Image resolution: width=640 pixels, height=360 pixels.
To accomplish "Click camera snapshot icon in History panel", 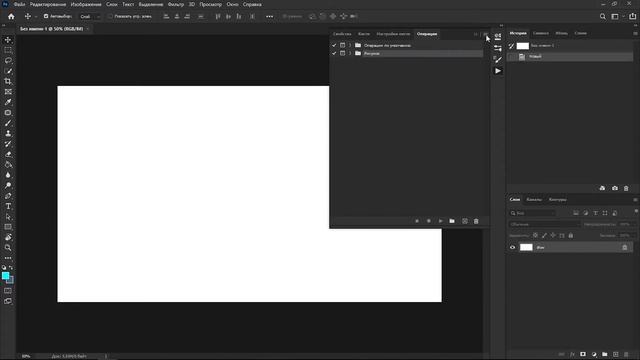I will (615, 188).
